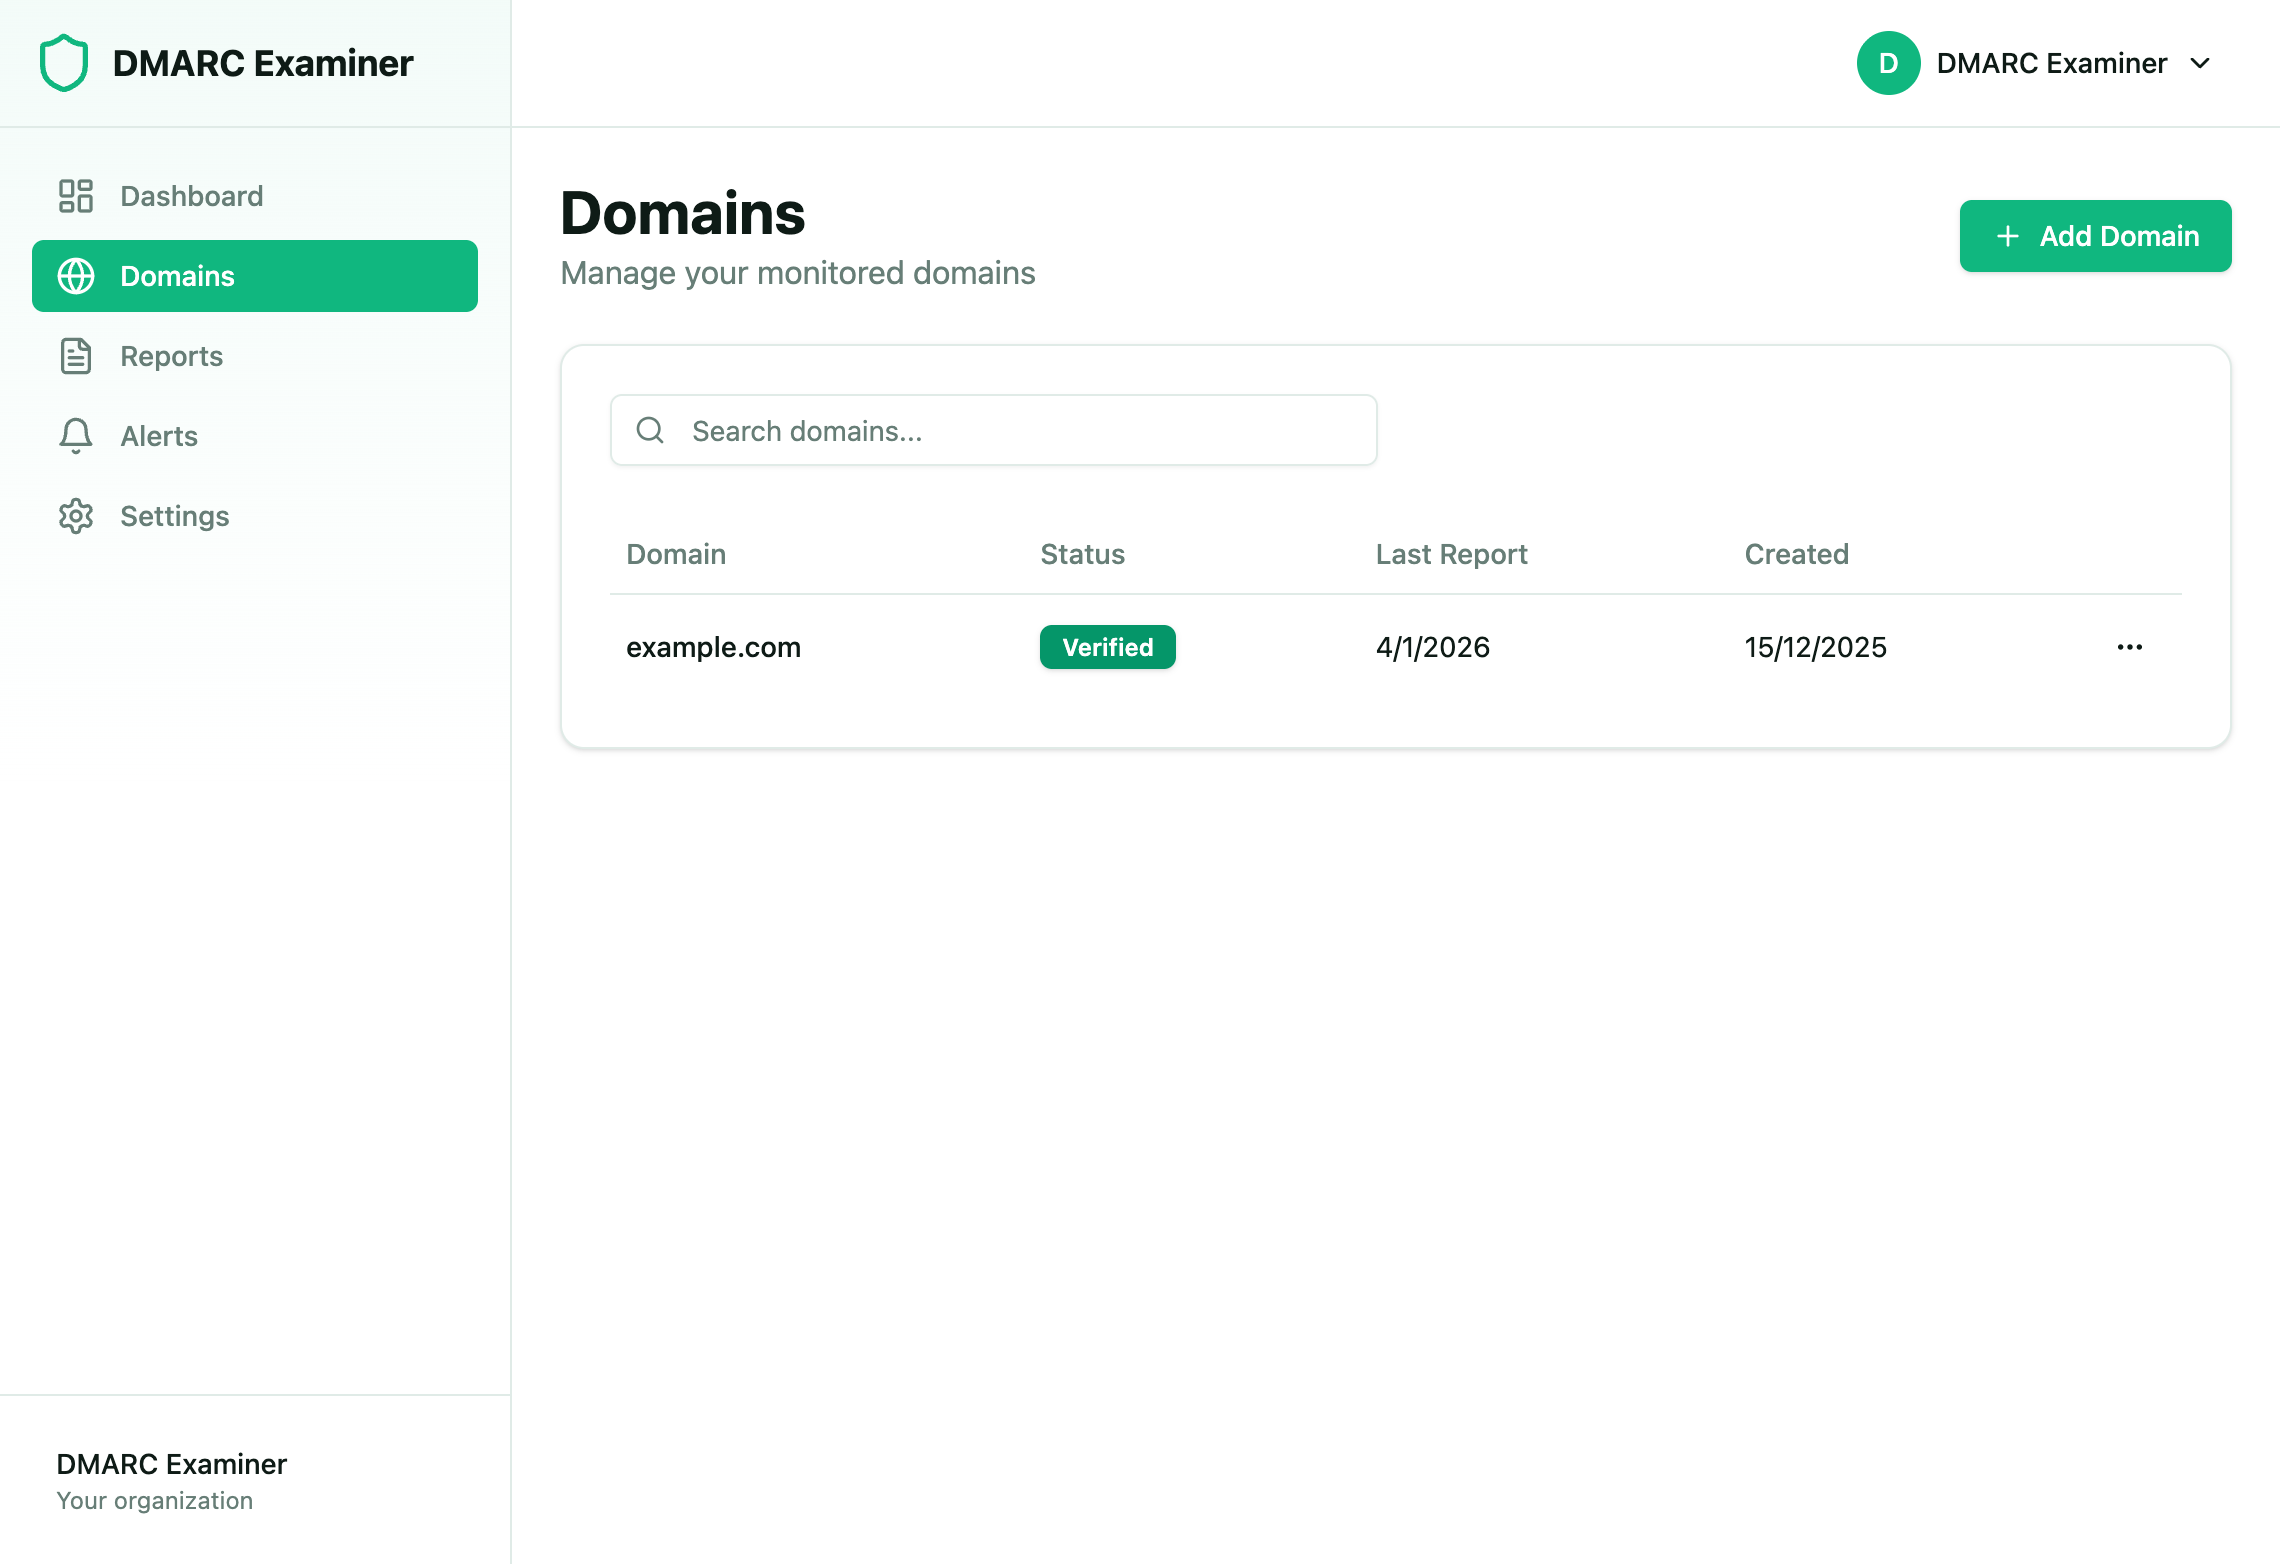Open Reports via the document icon
This screenshot has width=2280, height=1564.
click(75, 356)
